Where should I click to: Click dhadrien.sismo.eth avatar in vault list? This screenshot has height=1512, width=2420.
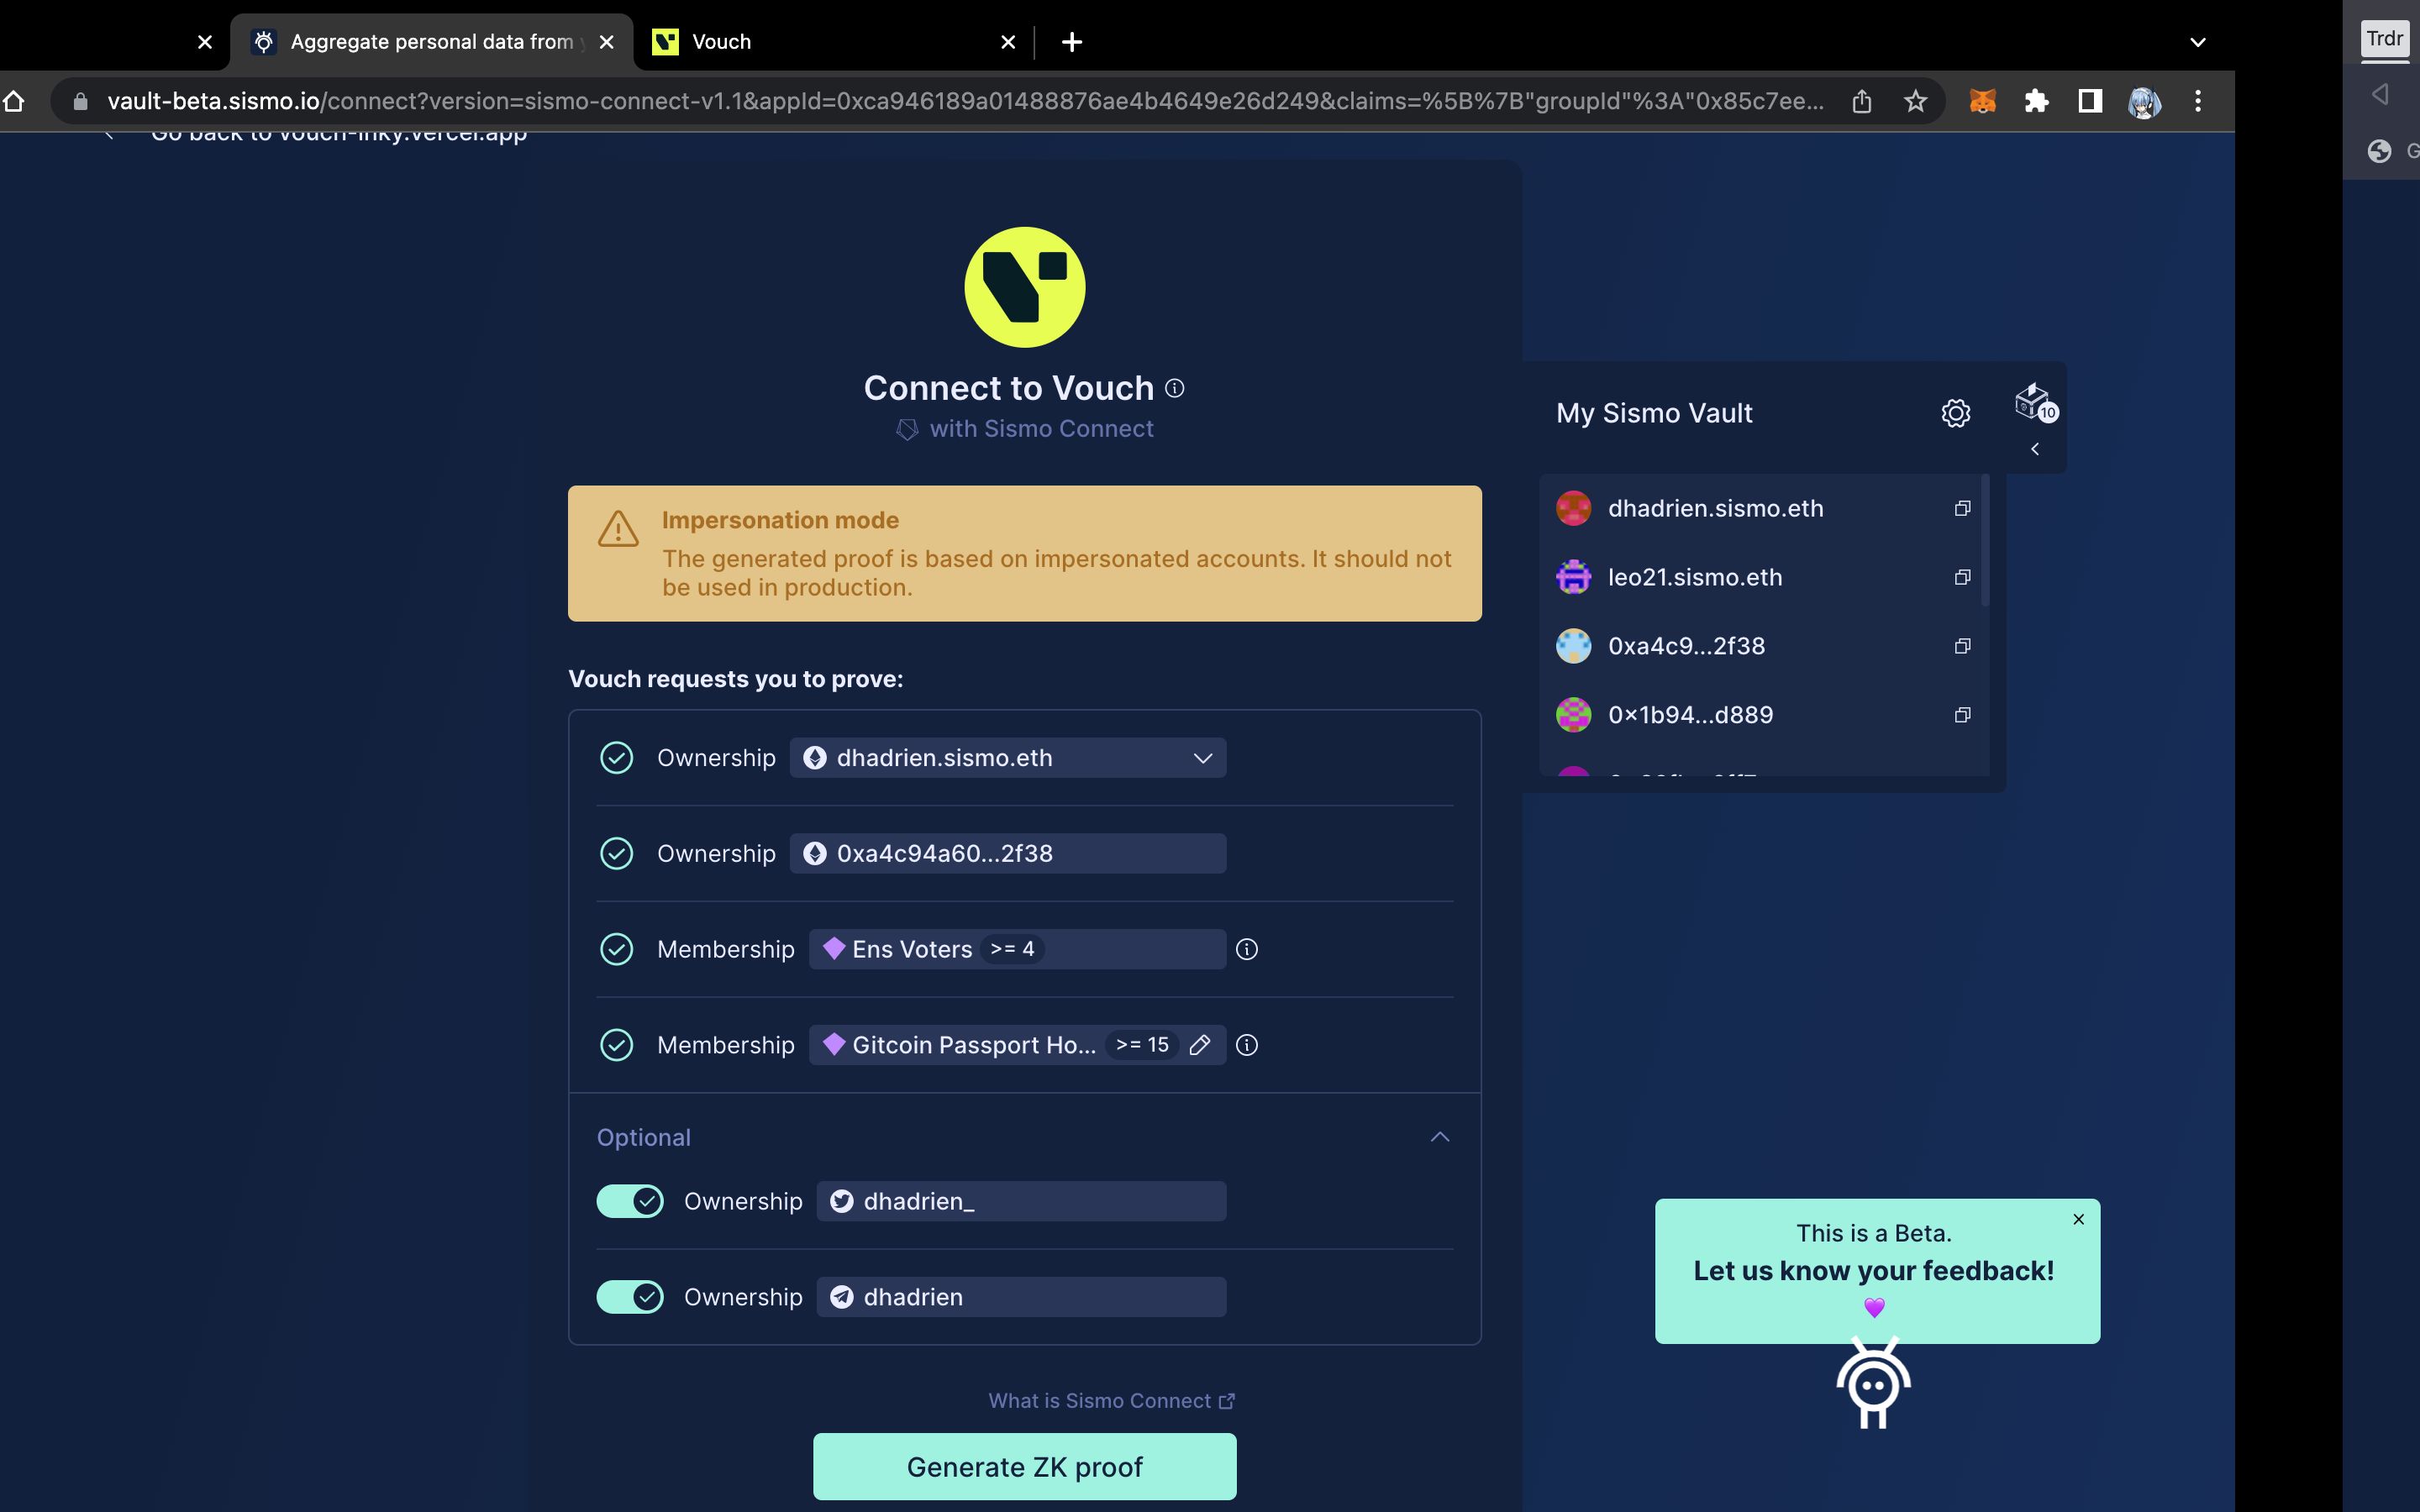tap(1573, 508)
